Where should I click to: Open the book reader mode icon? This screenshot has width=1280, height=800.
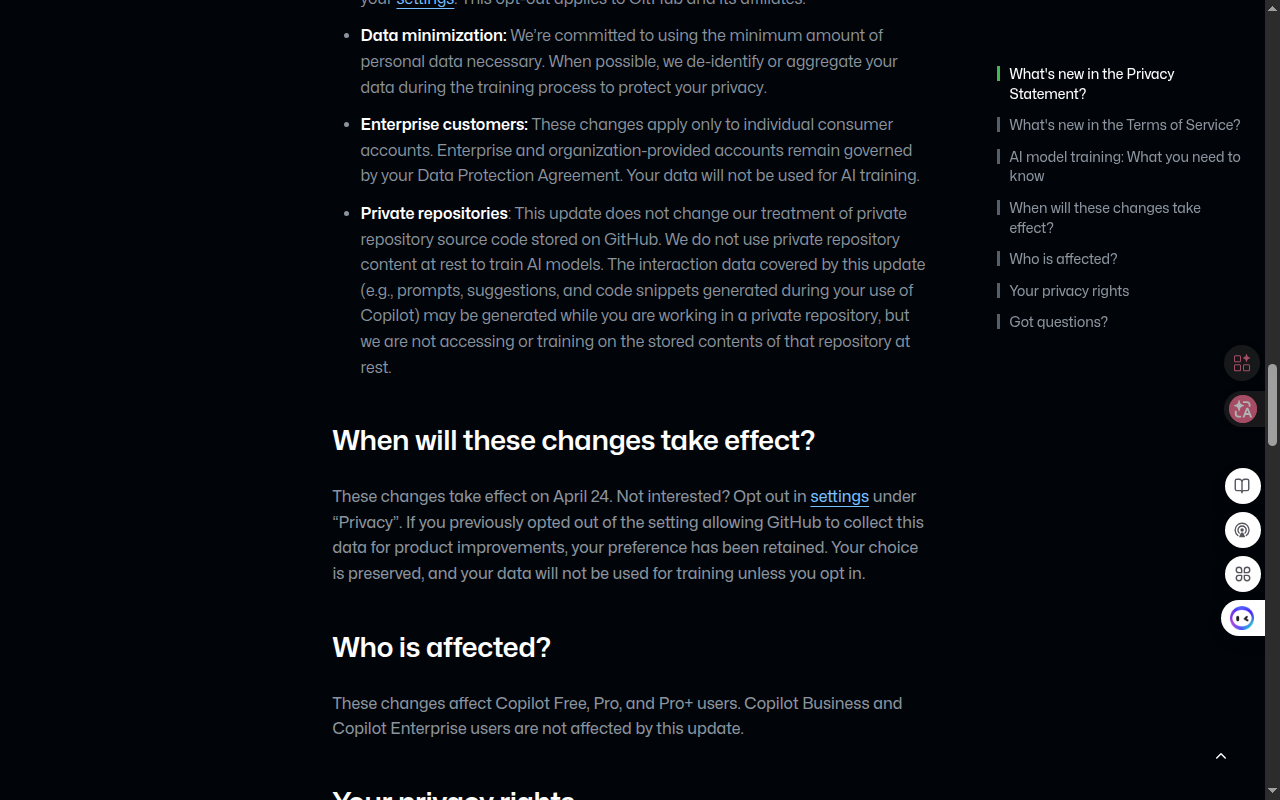click(1242, 486)
